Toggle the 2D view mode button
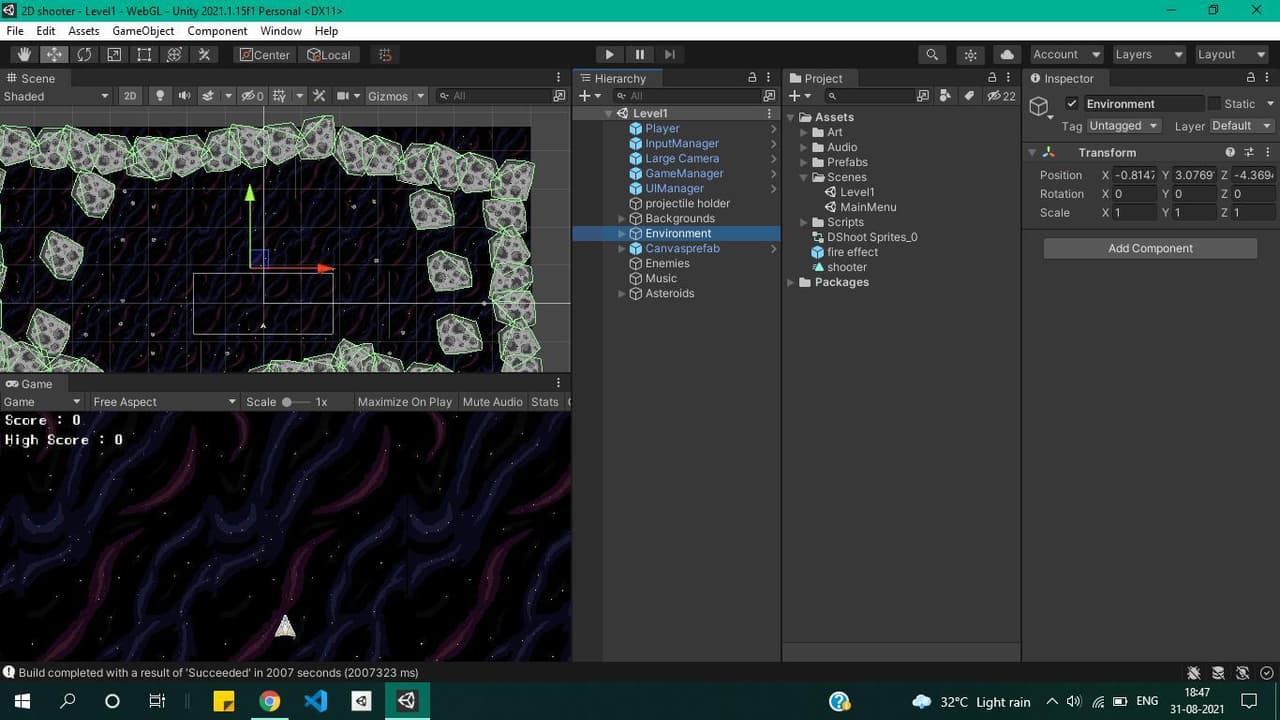Screen dimensions: 1280x720 click(130, 96)
